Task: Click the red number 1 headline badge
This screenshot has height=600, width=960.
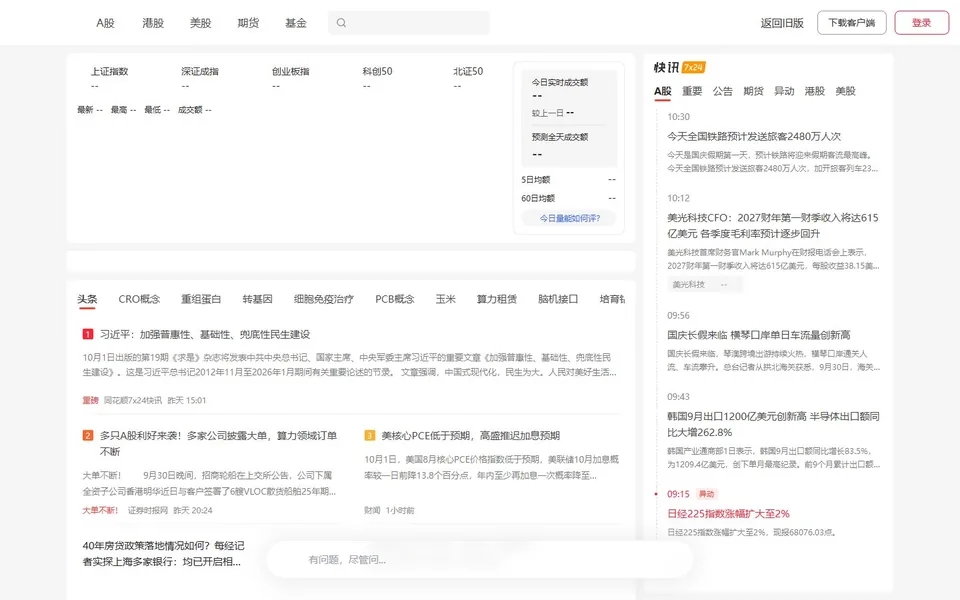Action: [88, 334]
